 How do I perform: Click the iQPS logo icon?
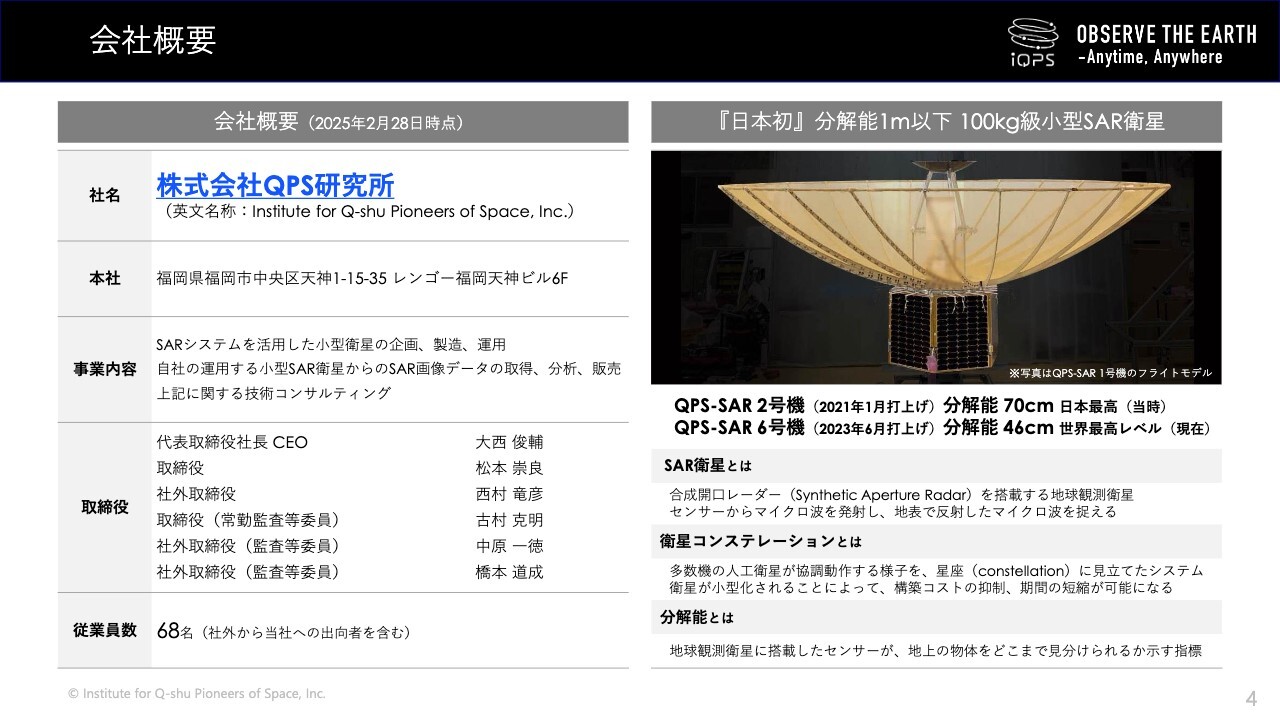pyautogui.click(x=1033, y=42)
